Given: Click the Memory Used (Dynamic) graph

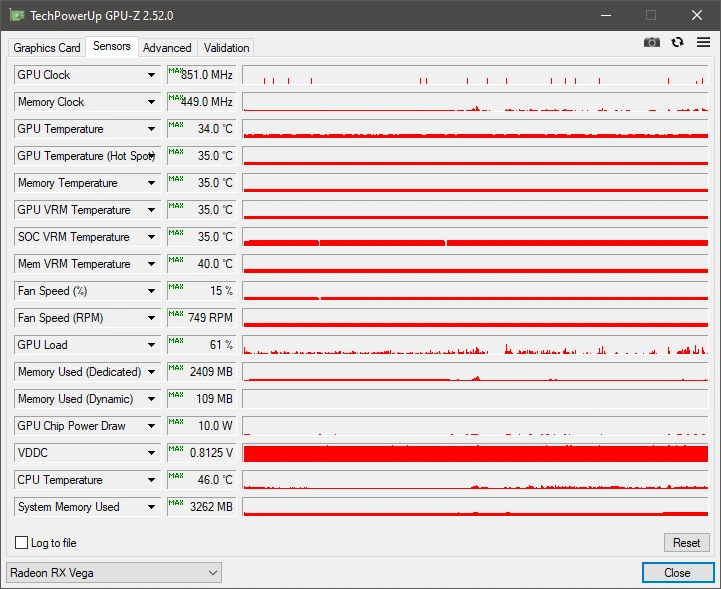Looking at the screenshot, I should [475, 399].
